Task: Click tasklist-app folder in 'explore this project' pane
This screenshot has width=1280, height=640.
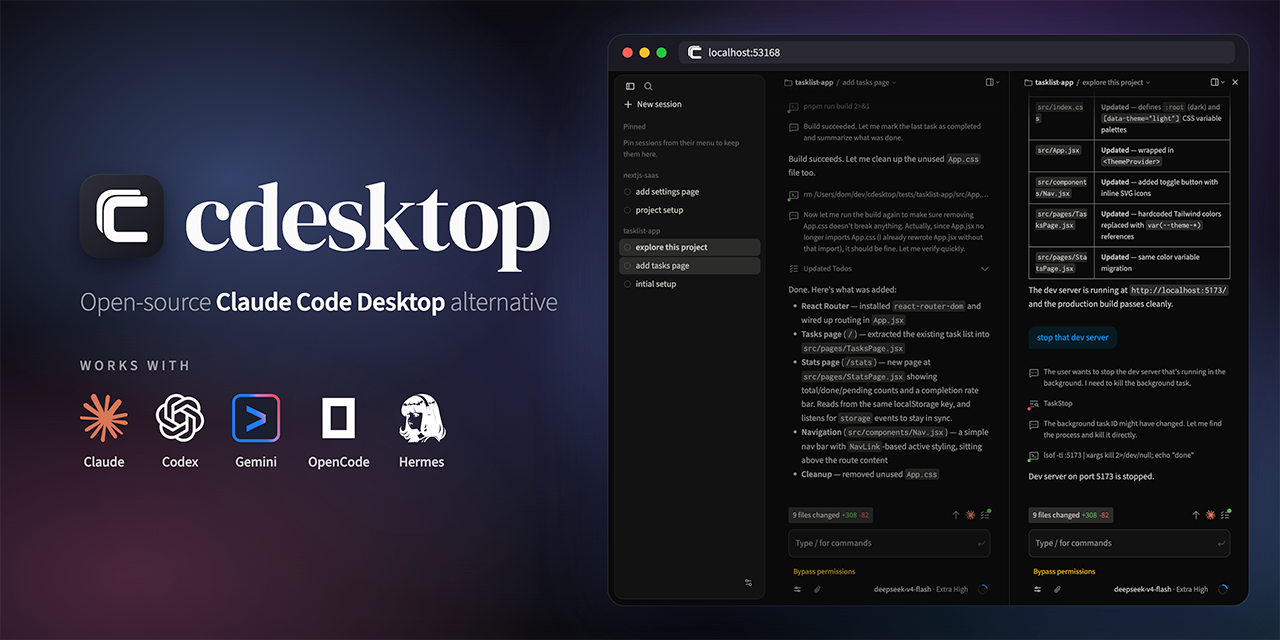Action: (1049, 82)
